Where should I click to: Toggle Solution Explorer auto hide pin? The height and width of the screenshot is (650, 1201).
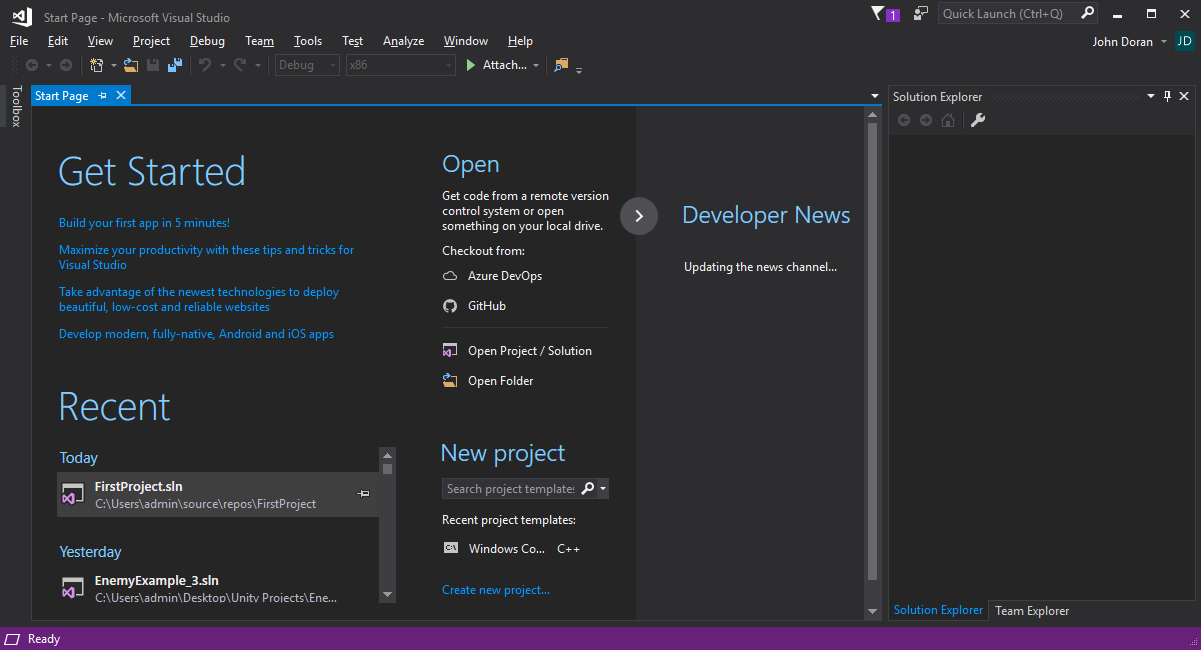pos(1167,96)
